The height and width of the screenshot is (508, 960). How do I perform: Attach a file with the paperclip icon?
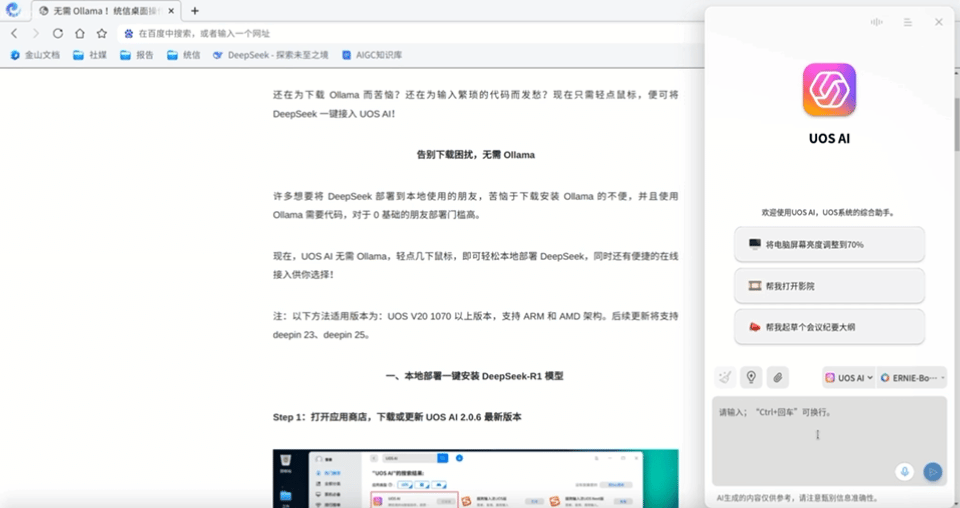click(778, 378)
